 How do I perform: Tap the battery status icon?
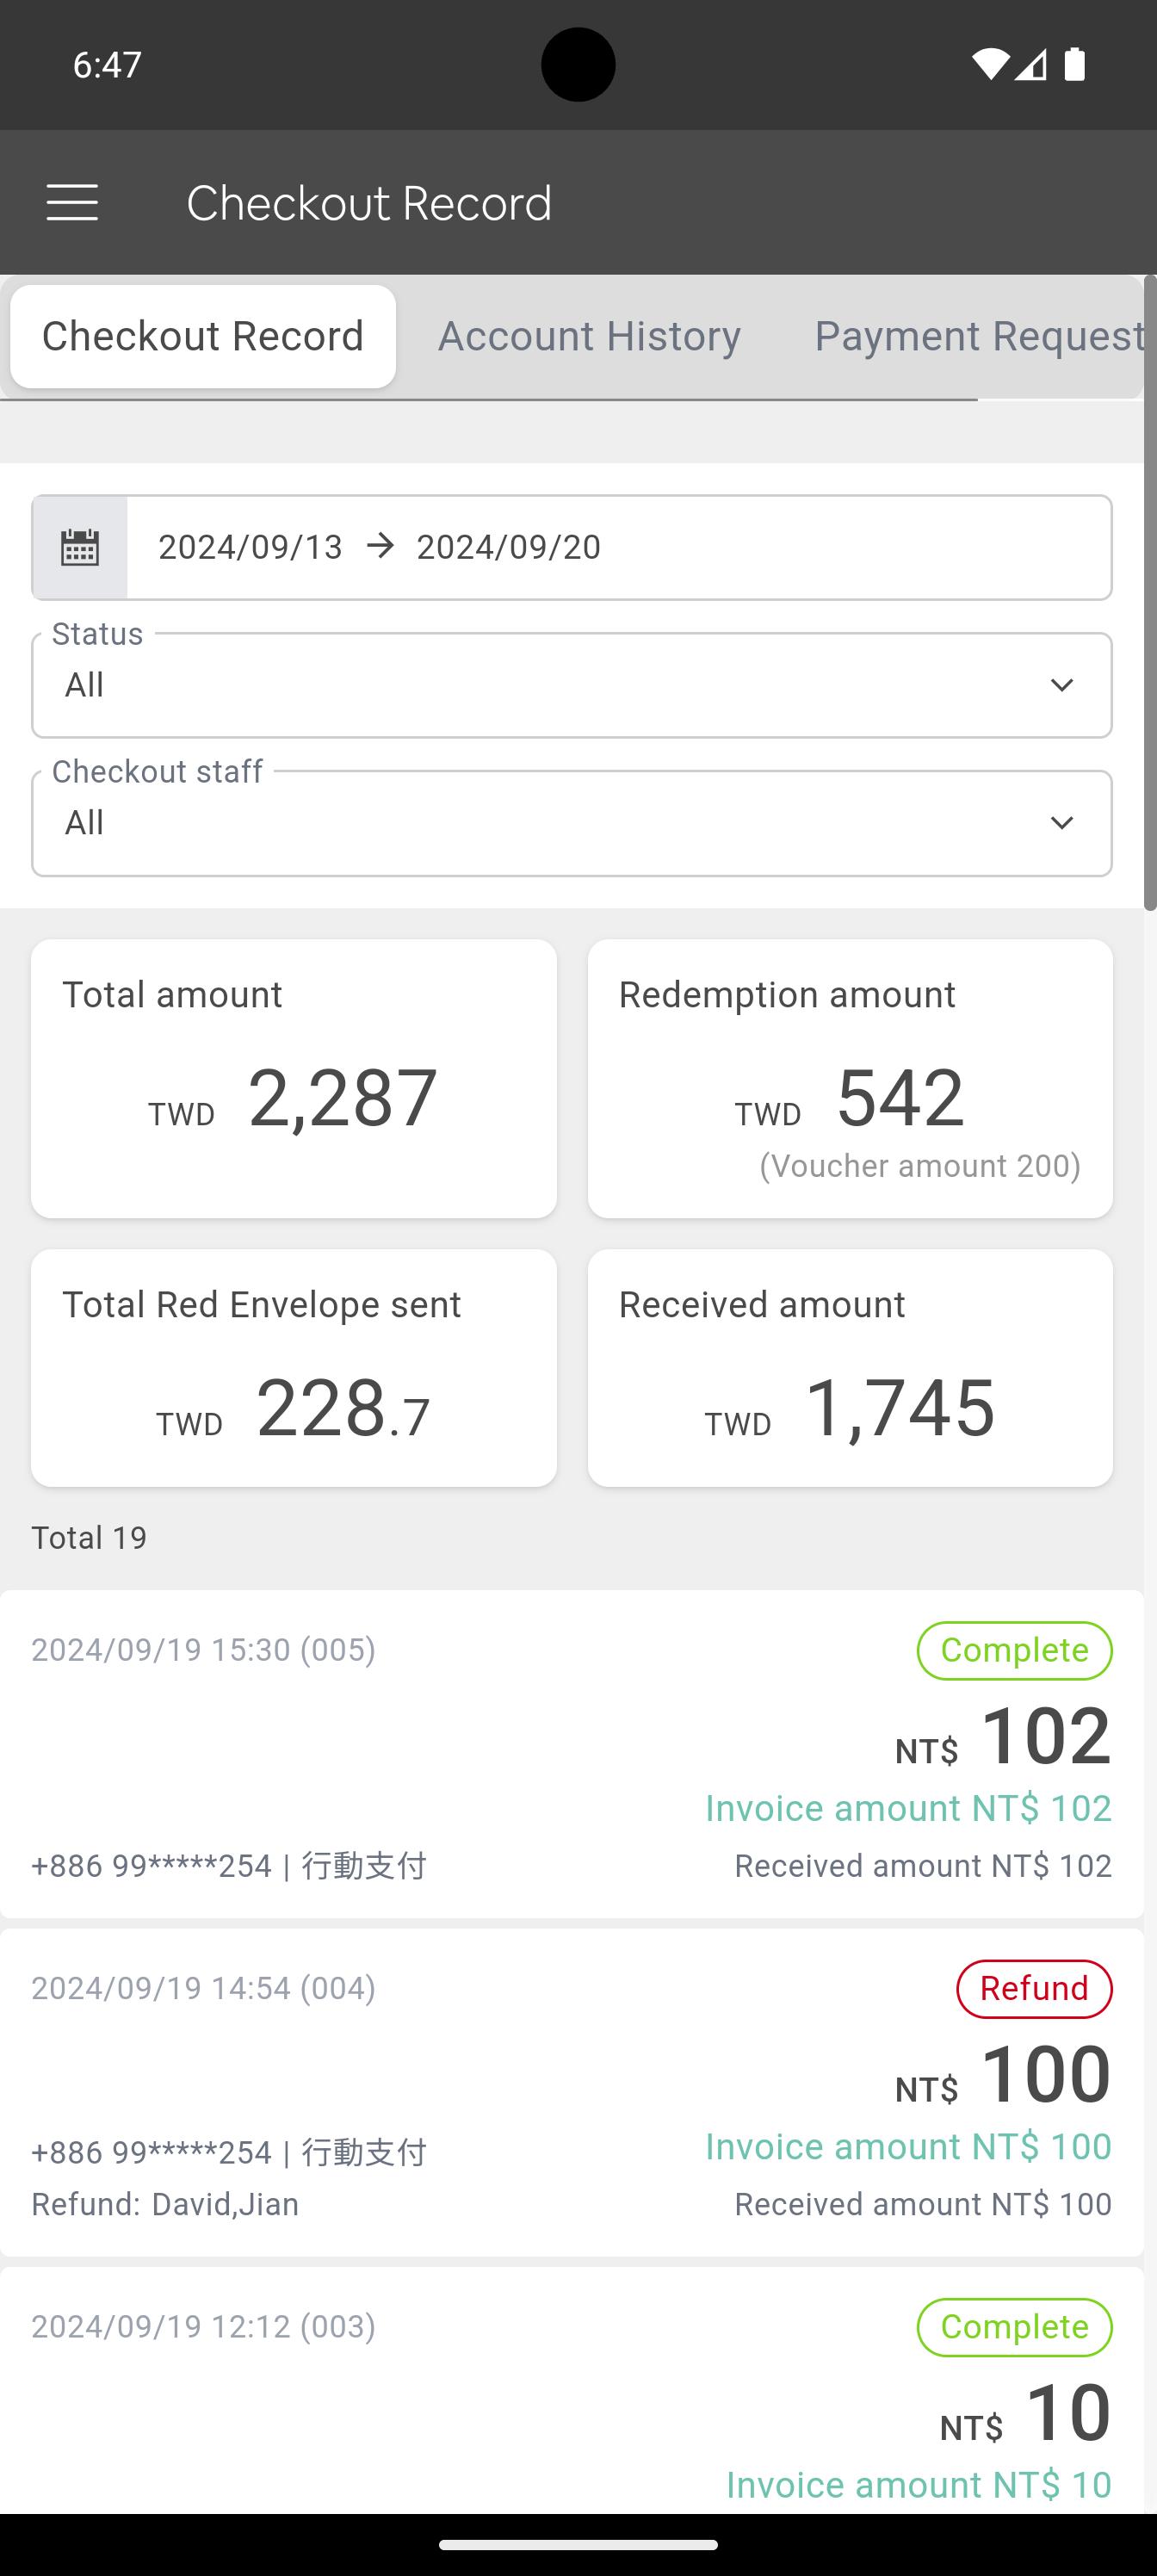point(1075,65)
